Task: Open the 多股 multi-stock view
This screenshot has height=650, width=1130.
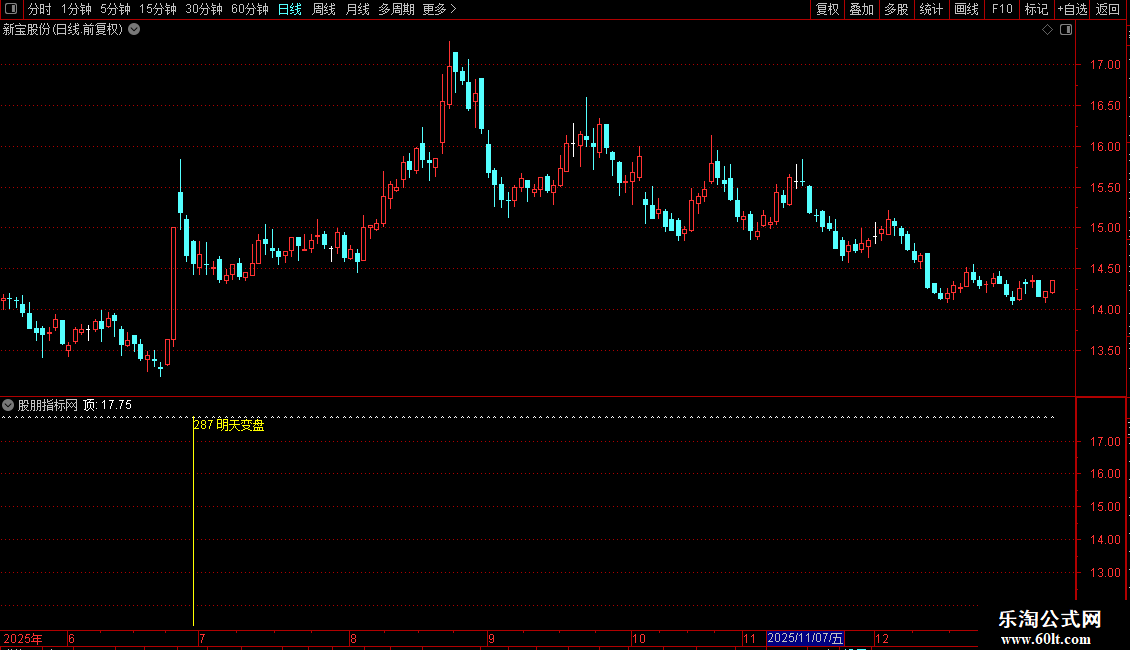Action: pyautogui.click(x=896, y=9)
